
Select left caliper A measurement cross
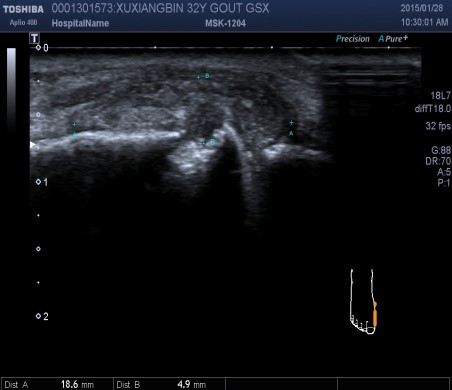click(x=74, y=124)
